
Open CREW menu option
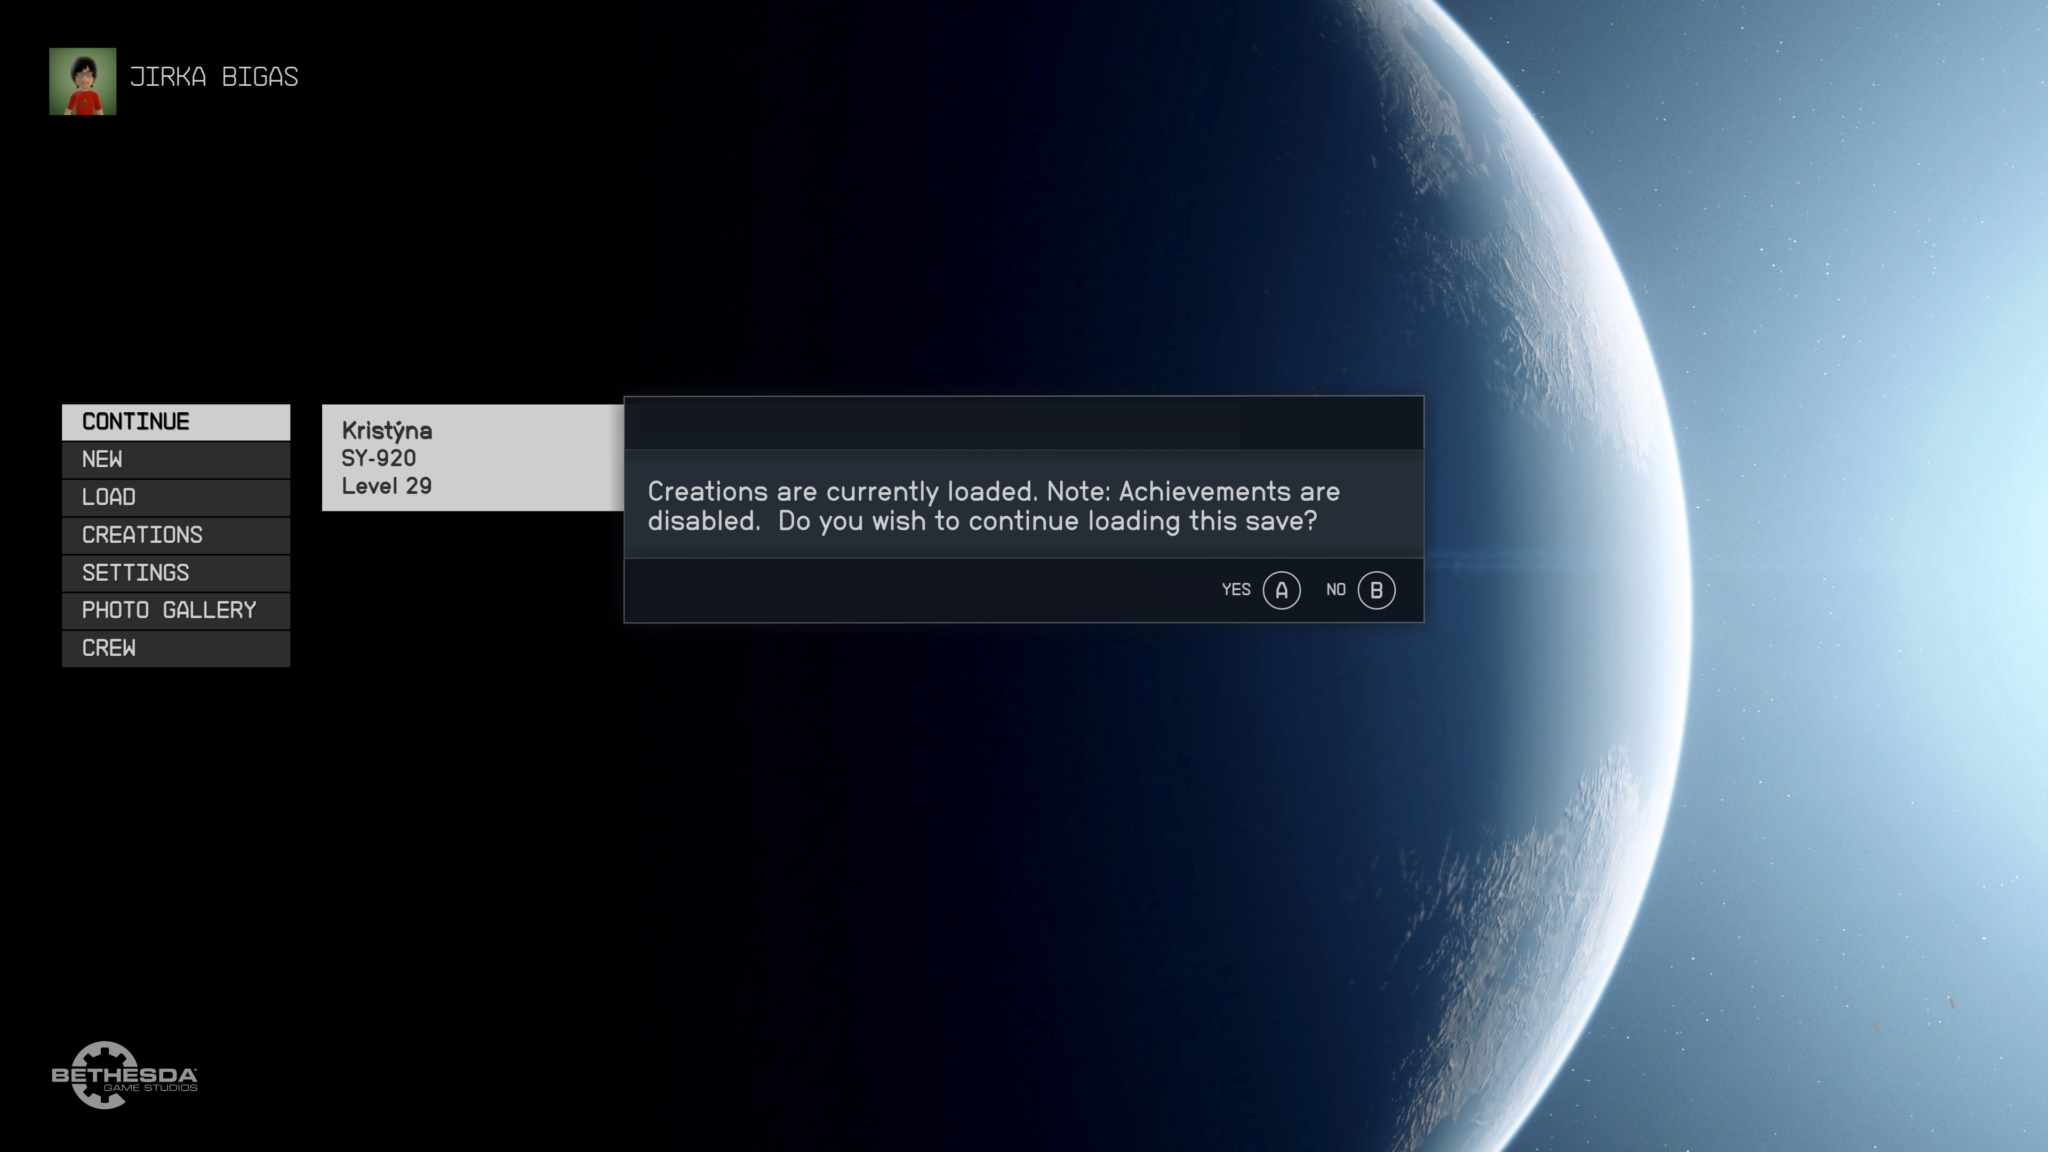click(176, 647)
